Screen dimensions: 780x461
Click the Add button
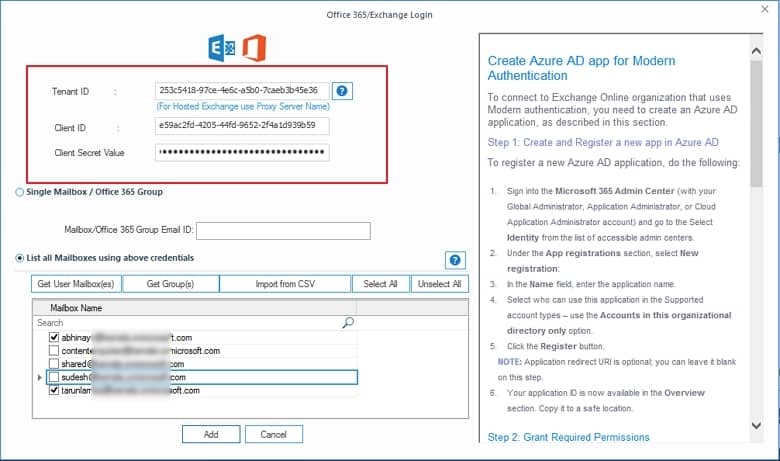(211, 434)
